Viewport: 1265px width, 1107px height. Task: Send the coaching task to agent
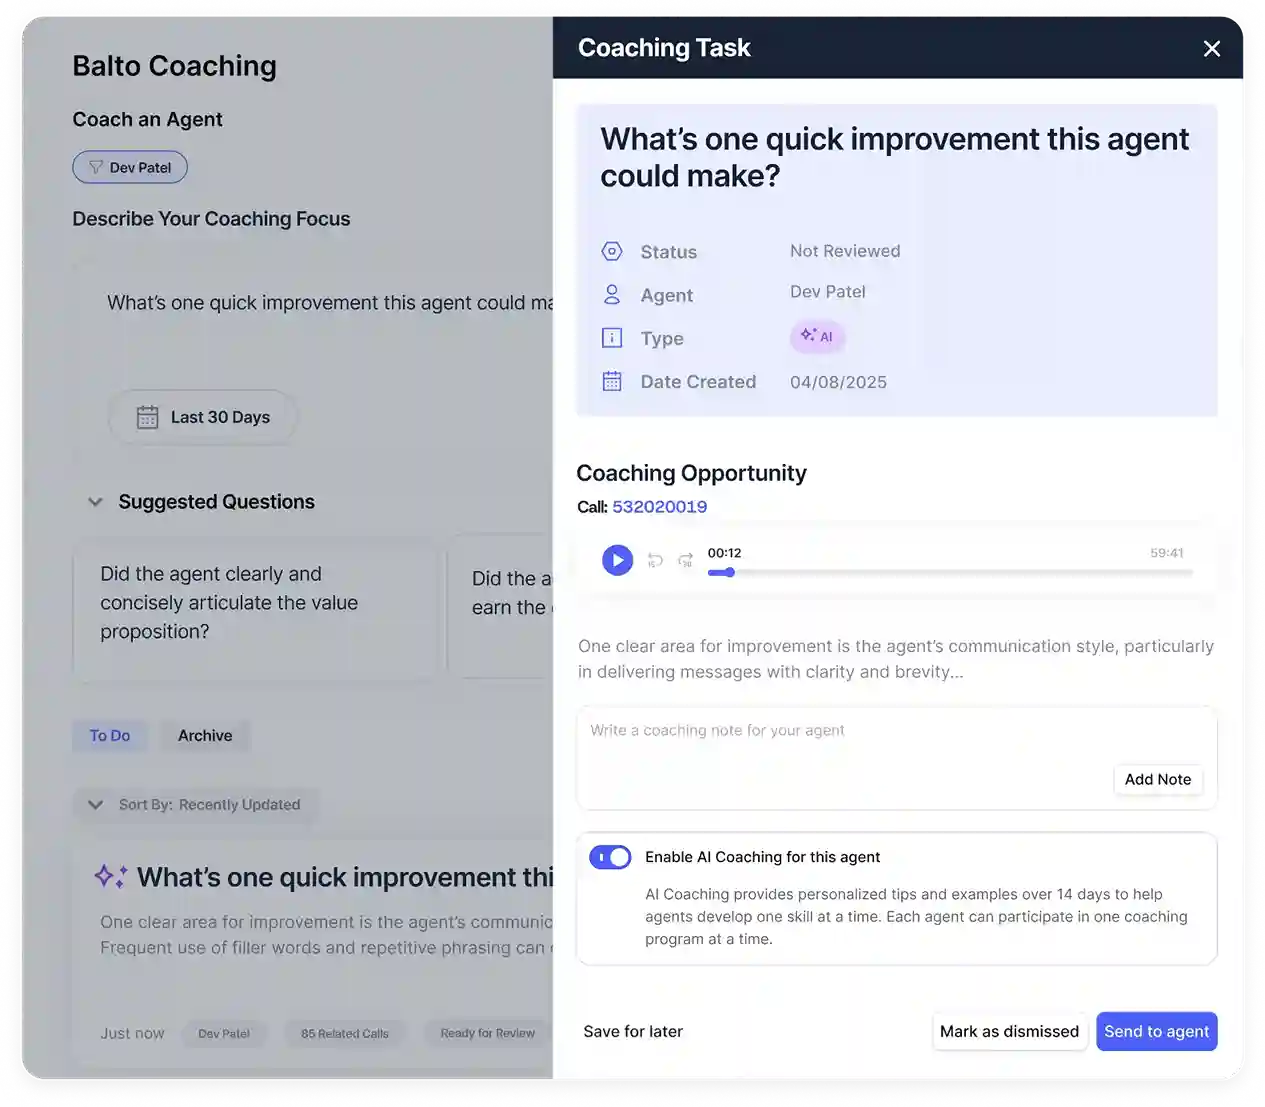click(1156, 1031)
